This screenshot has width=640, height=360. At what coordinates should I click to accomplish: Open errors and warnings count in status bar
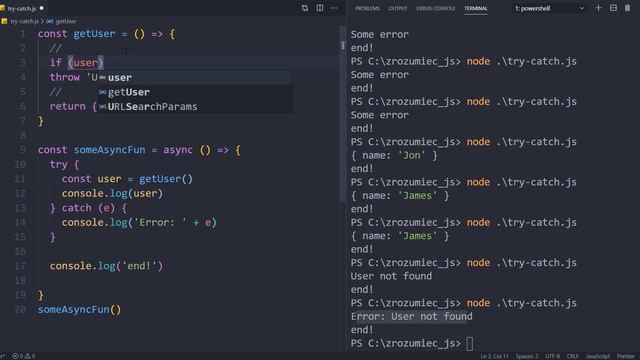(x=24, y=356)
